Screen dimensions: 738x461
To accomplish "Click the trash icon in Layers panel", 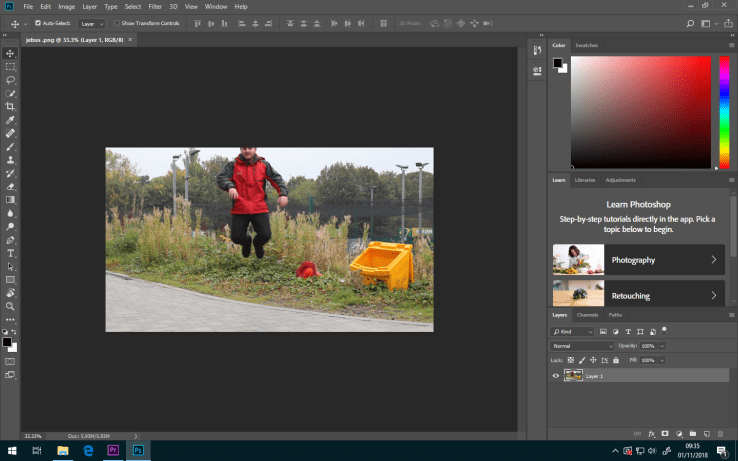I will tap(720, 433).
